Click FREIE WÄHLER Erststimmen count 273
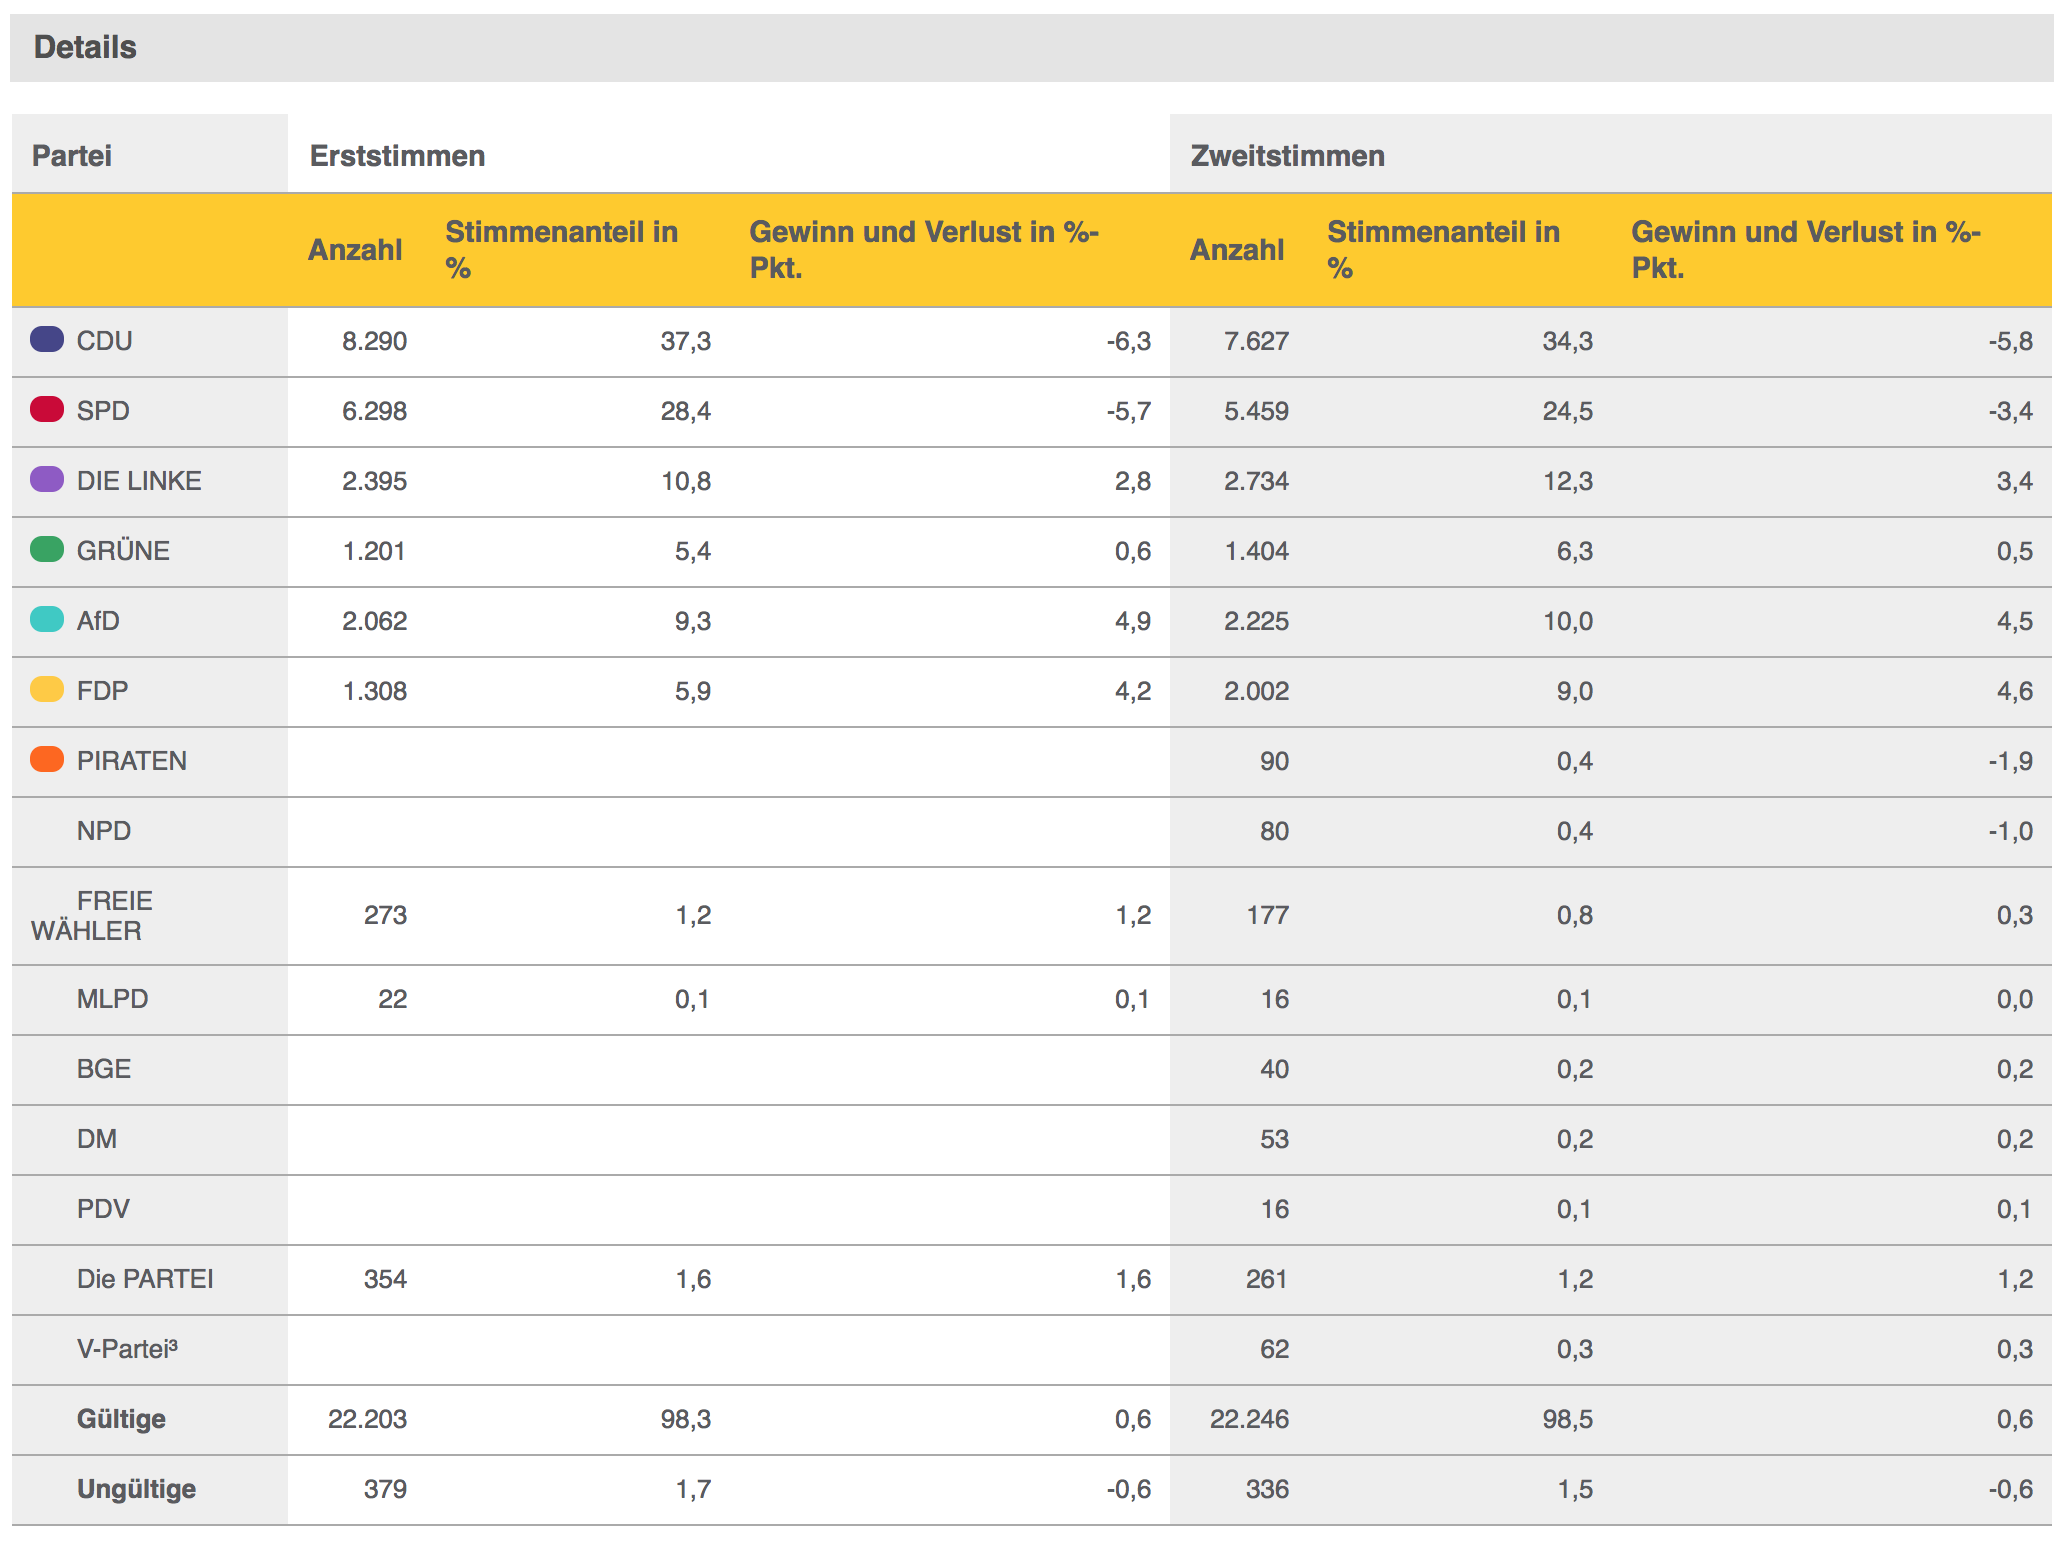Image resolution: width=2063 pixels, height=1545 pixels. click(x=385, y=915)
